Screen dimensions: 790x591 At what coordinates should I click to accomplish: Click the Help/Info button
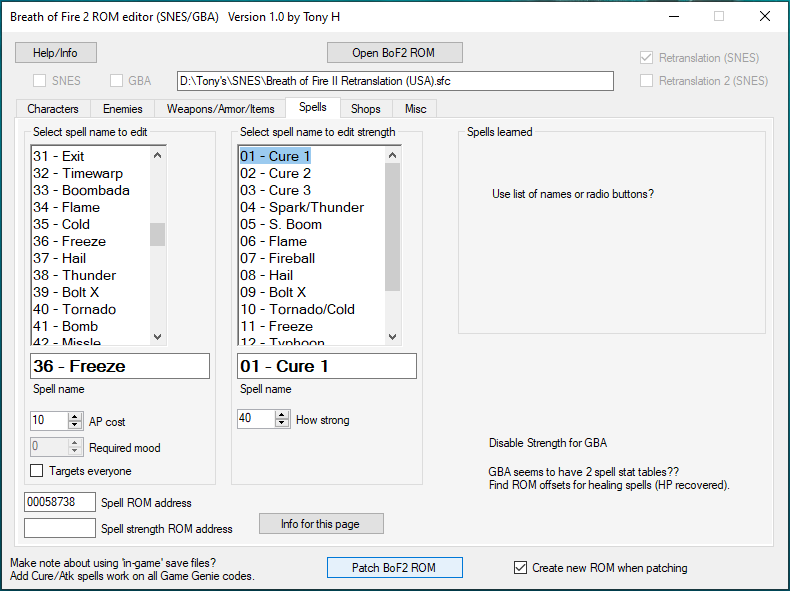coord(54,52)
